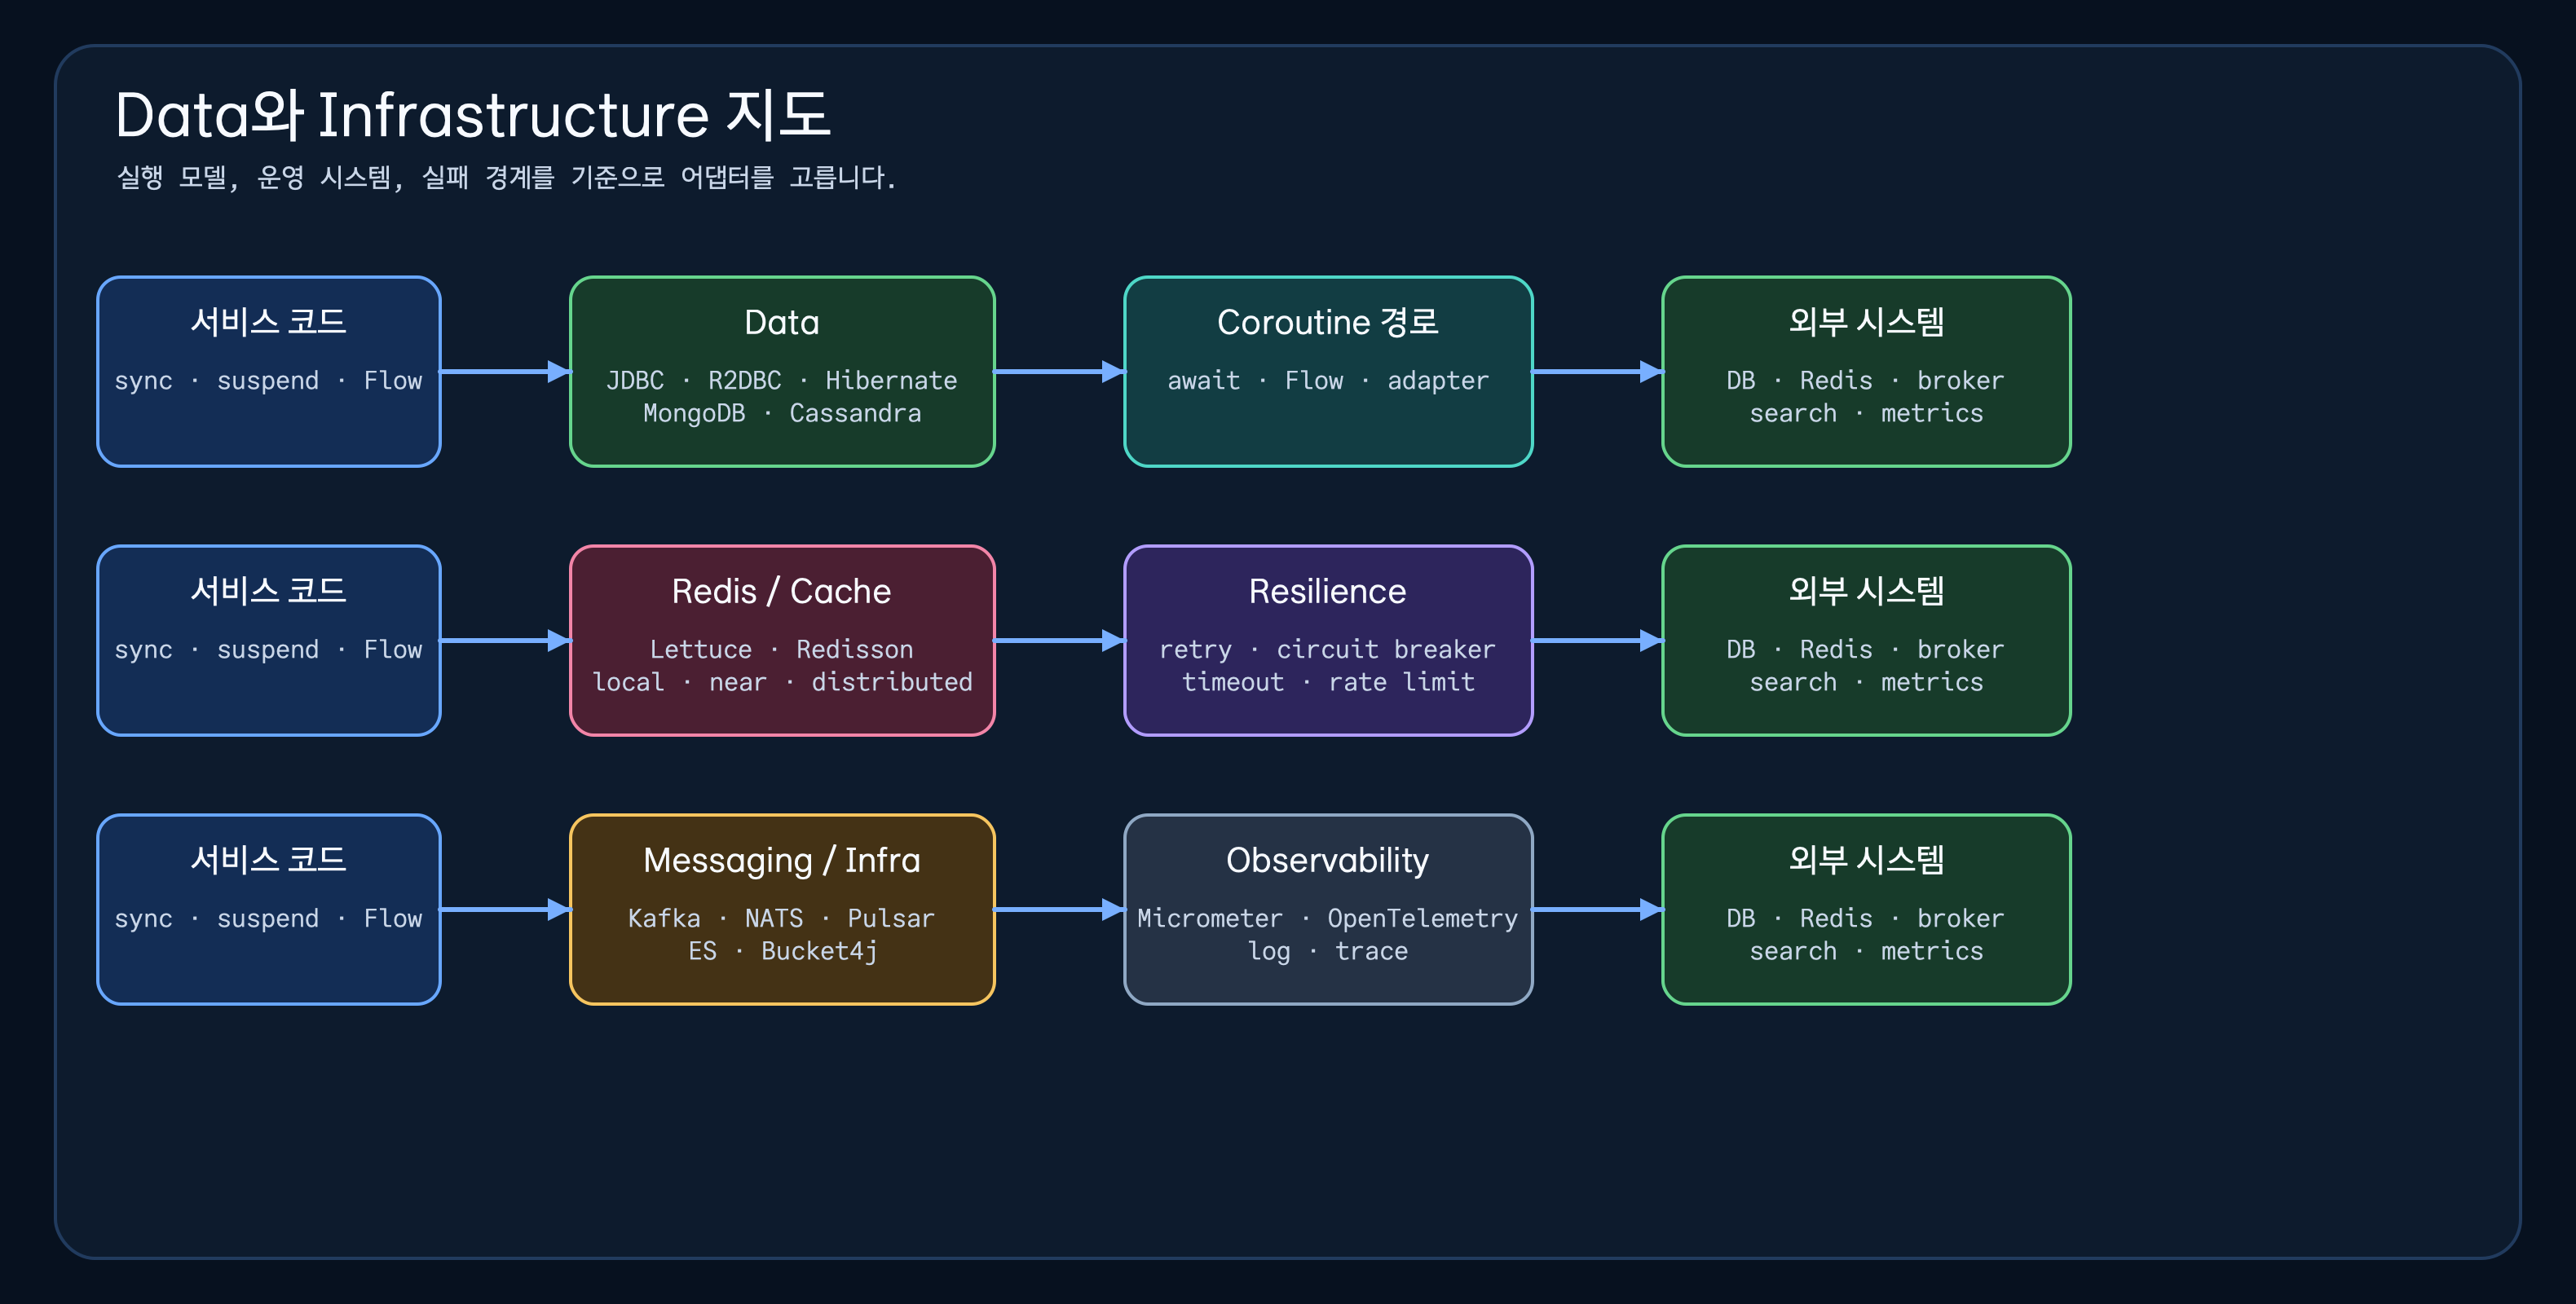The height and width of the screenshot is (1304, 2576).
Task: Click "ES" in the Messaging / Infra box
Action: 703,951
